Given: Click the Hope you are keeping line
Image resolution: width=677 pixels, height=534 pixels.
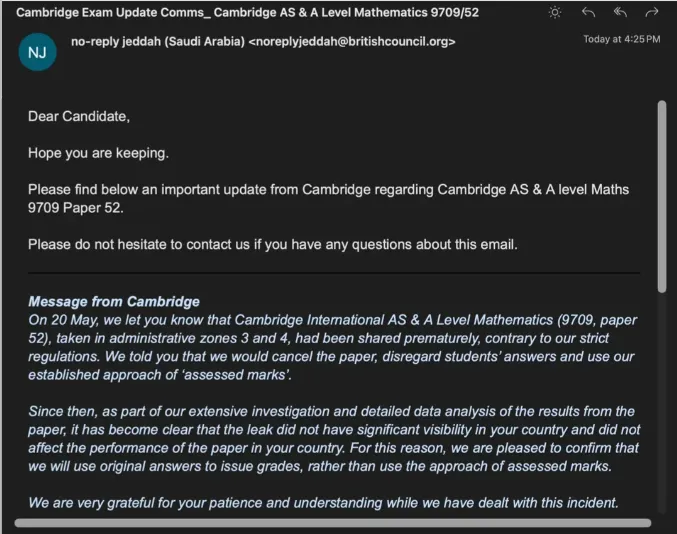Looking at the screenshot, I should (98, 153).
